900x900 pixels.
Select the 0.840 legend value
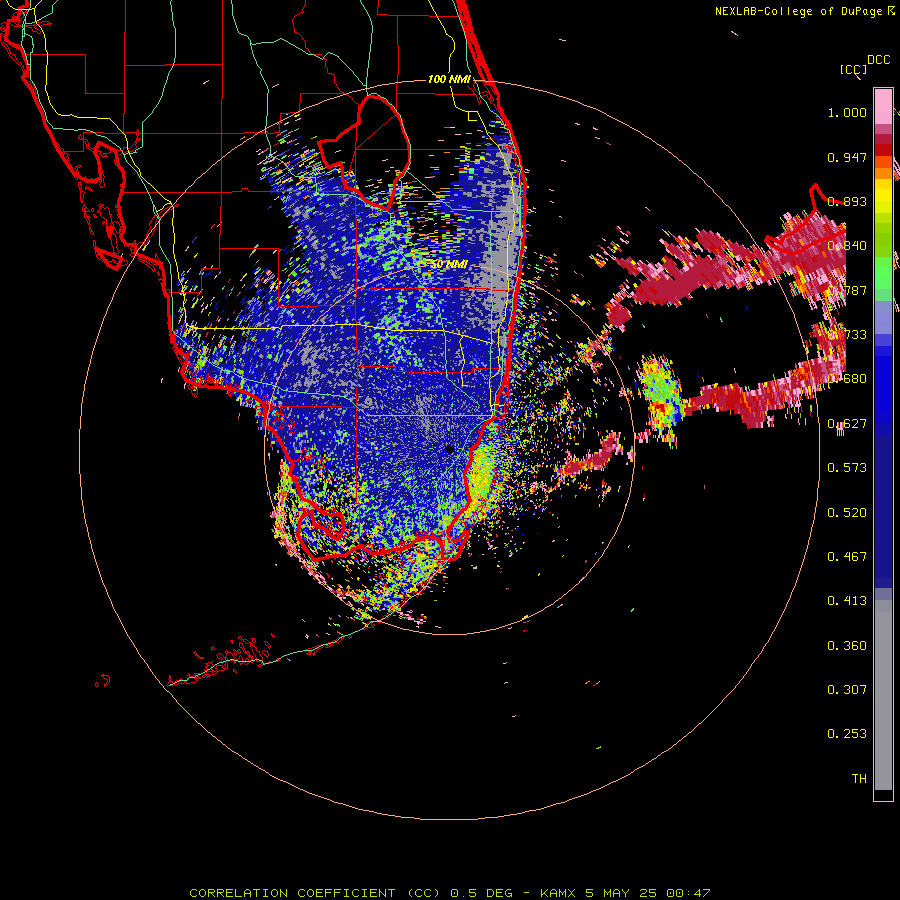coord(847,246)
